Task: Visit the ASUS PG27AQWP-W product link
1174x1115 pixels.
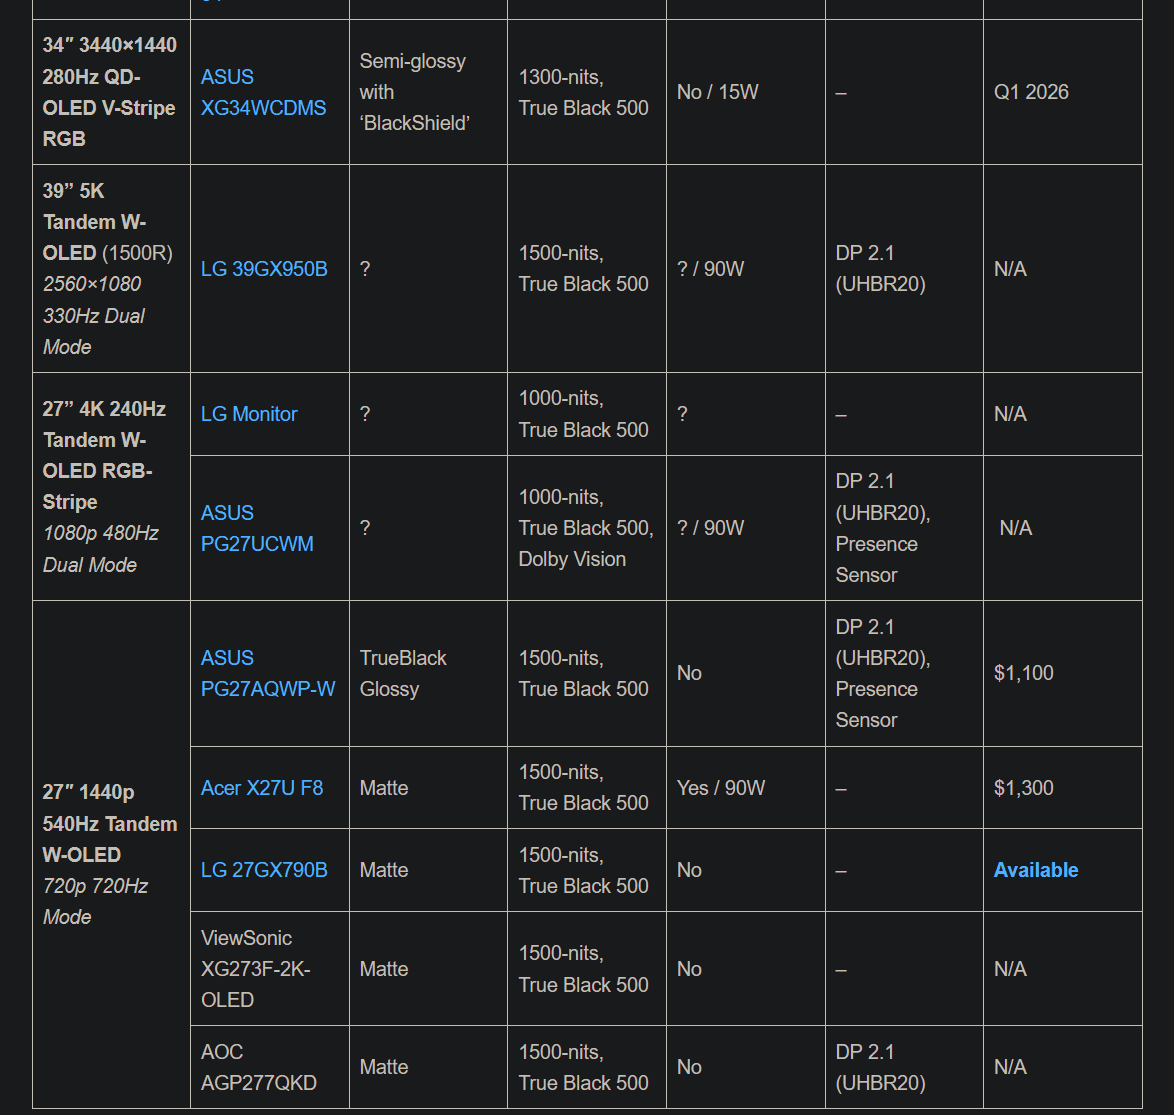Action: (x=267, y=673)
